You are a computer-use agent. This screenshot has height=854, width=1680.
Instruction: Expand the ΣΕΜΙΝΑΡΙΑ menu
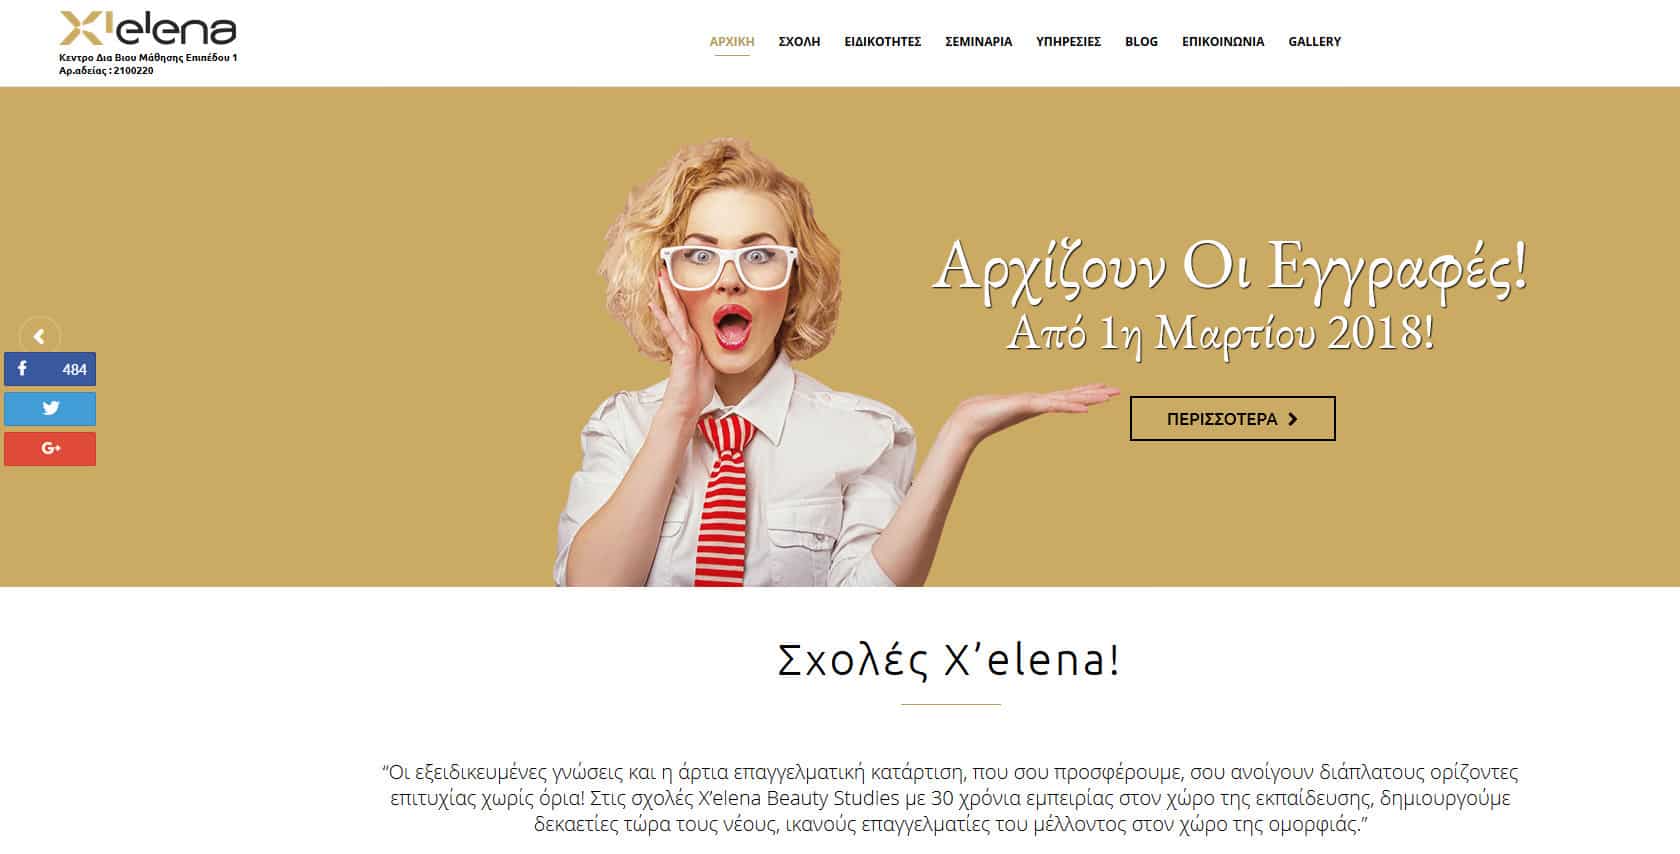click(978, 42)
